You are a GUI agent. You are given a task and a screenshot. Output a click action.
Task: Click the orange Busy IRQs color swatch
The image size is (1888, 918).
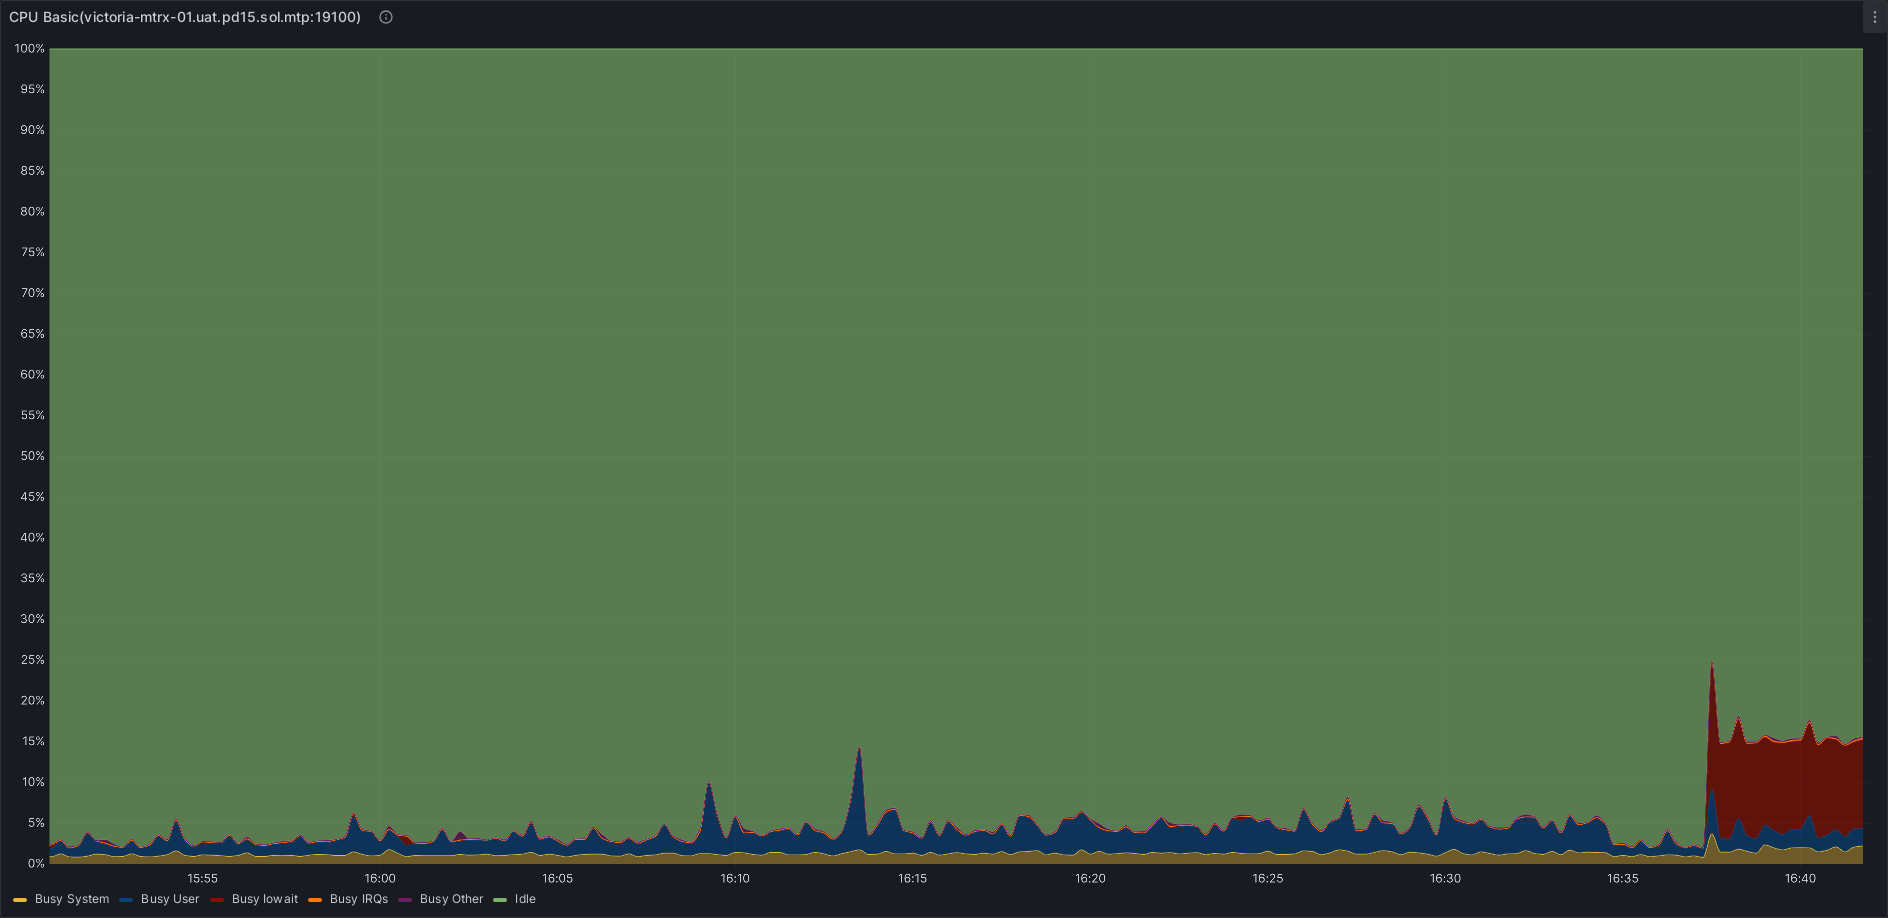pyautogui.click(x=315, y=900)
